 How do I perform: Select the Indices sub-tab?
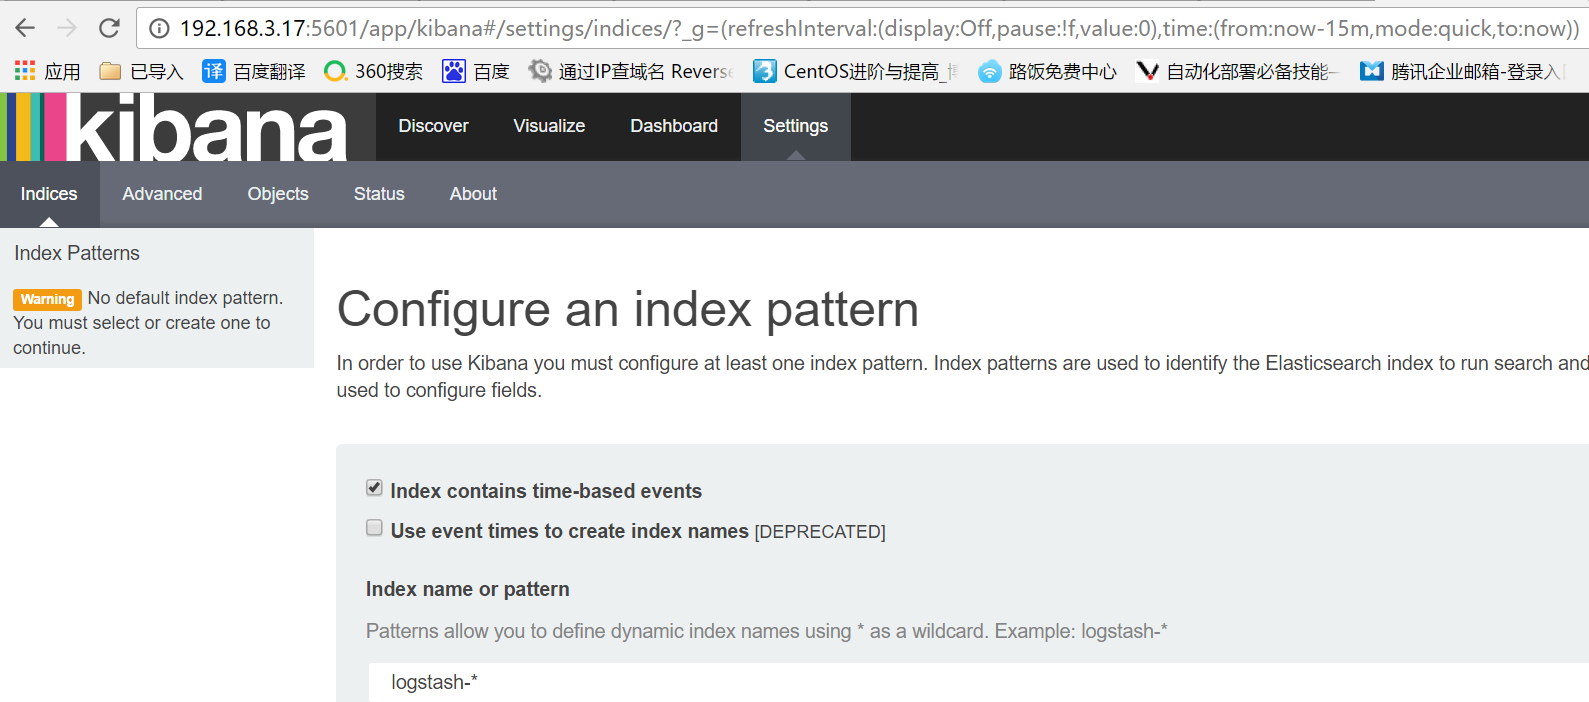pos(49,194)
